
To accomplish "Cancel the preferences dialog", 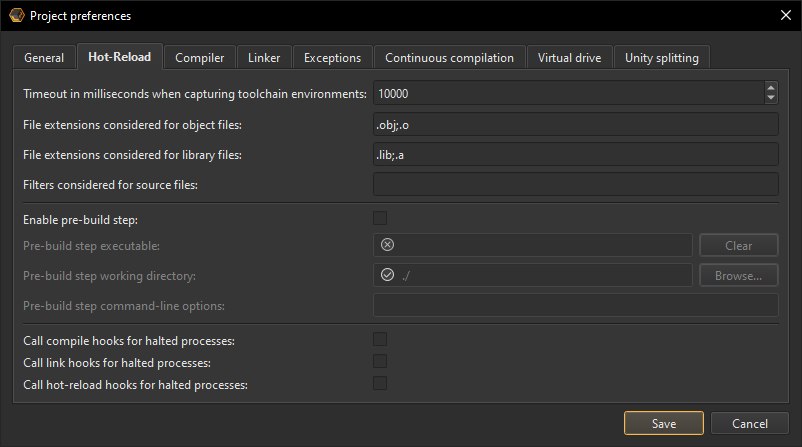I will coord(750,423).
